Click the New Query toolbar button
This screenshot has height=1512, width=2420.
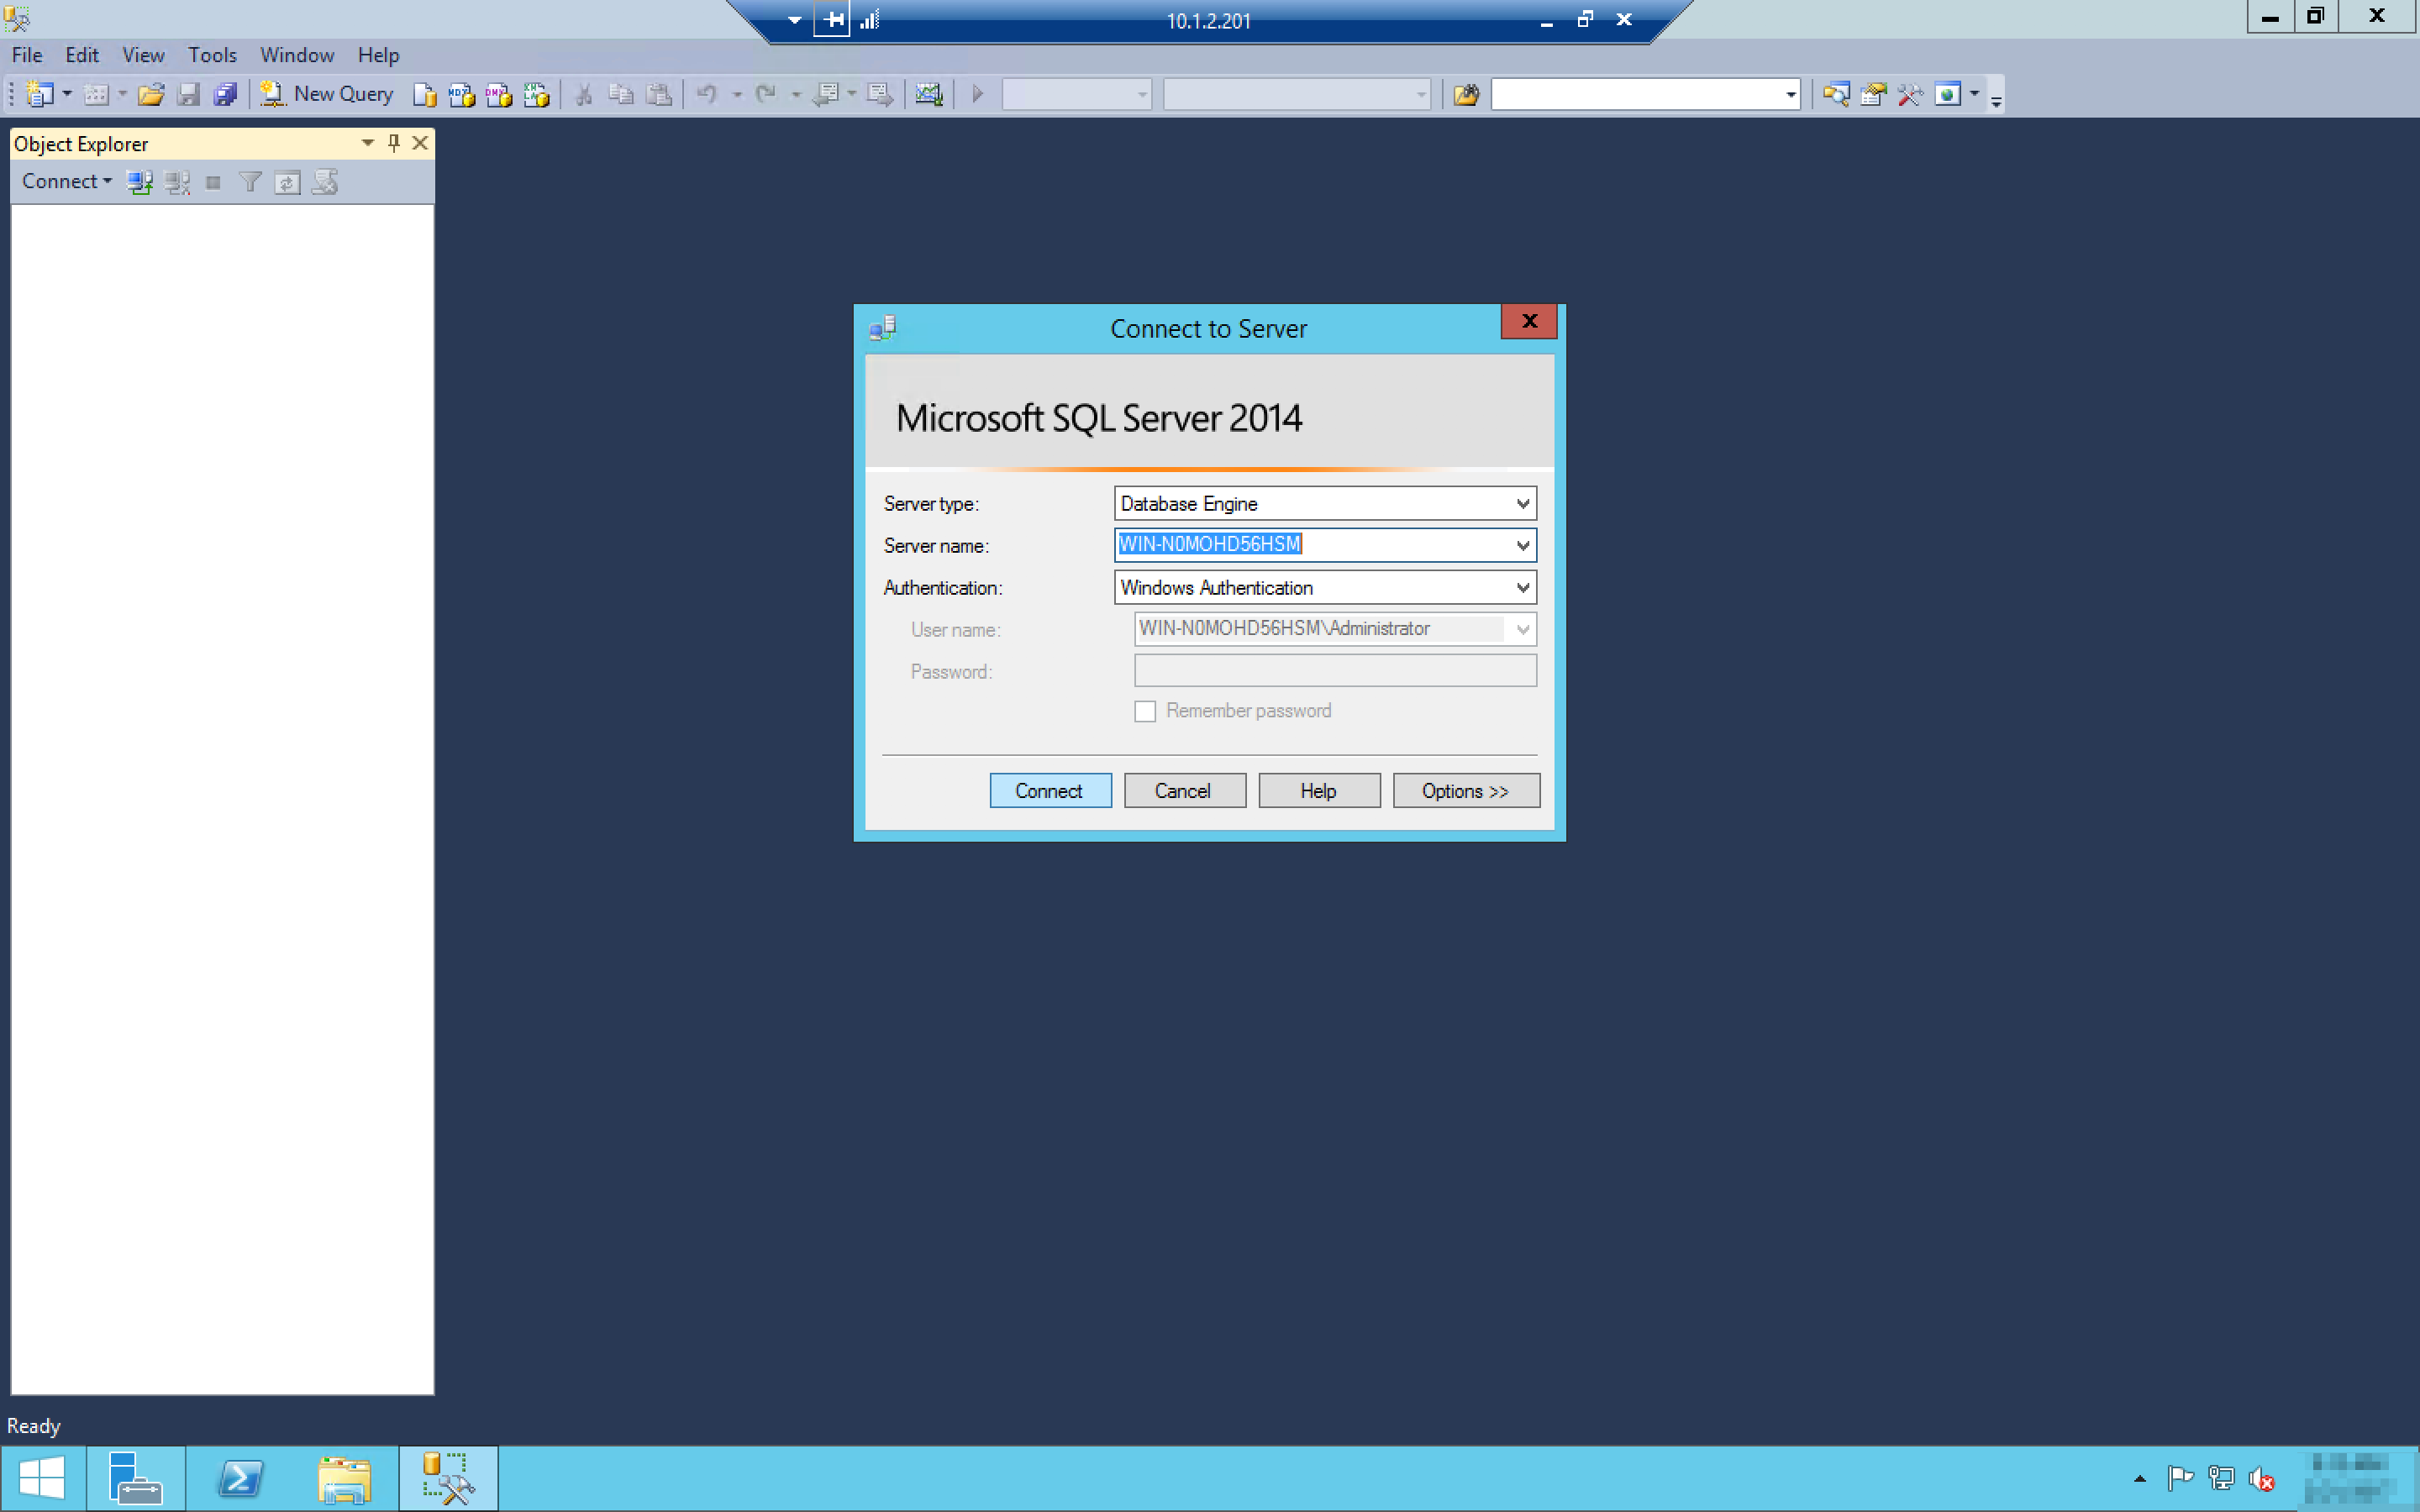[x=327, y=94]
